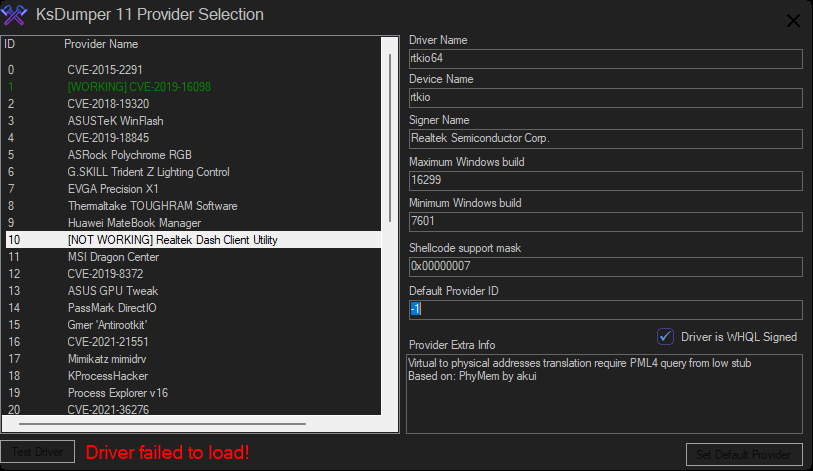Select the MSI Dragon Center provider

193,257
